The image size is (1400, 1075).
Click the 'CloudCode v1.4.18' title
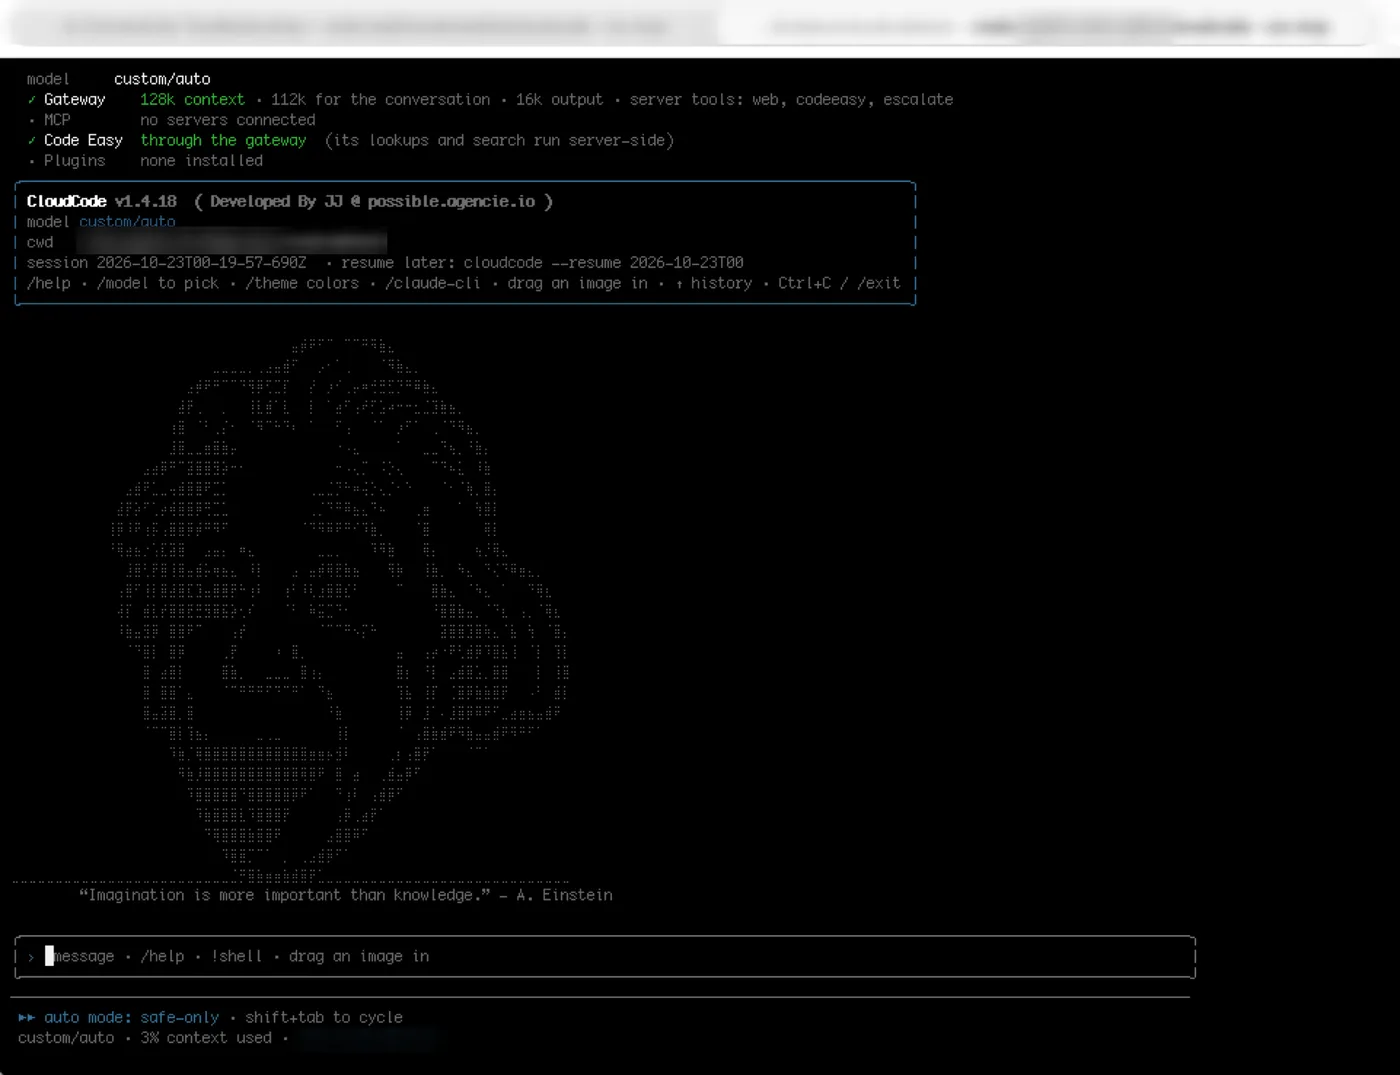coord(102,202)
